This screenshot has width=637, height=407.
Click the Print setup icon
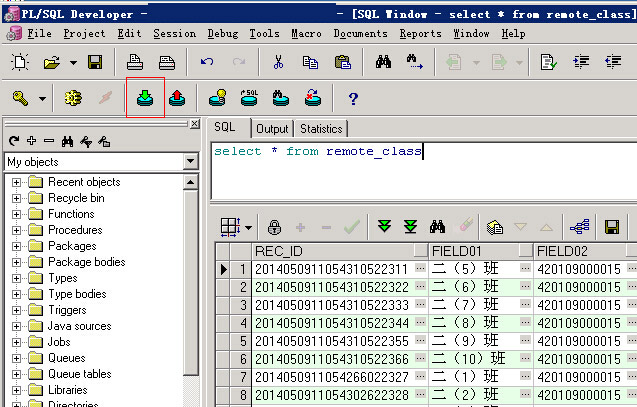coord(167,62)
